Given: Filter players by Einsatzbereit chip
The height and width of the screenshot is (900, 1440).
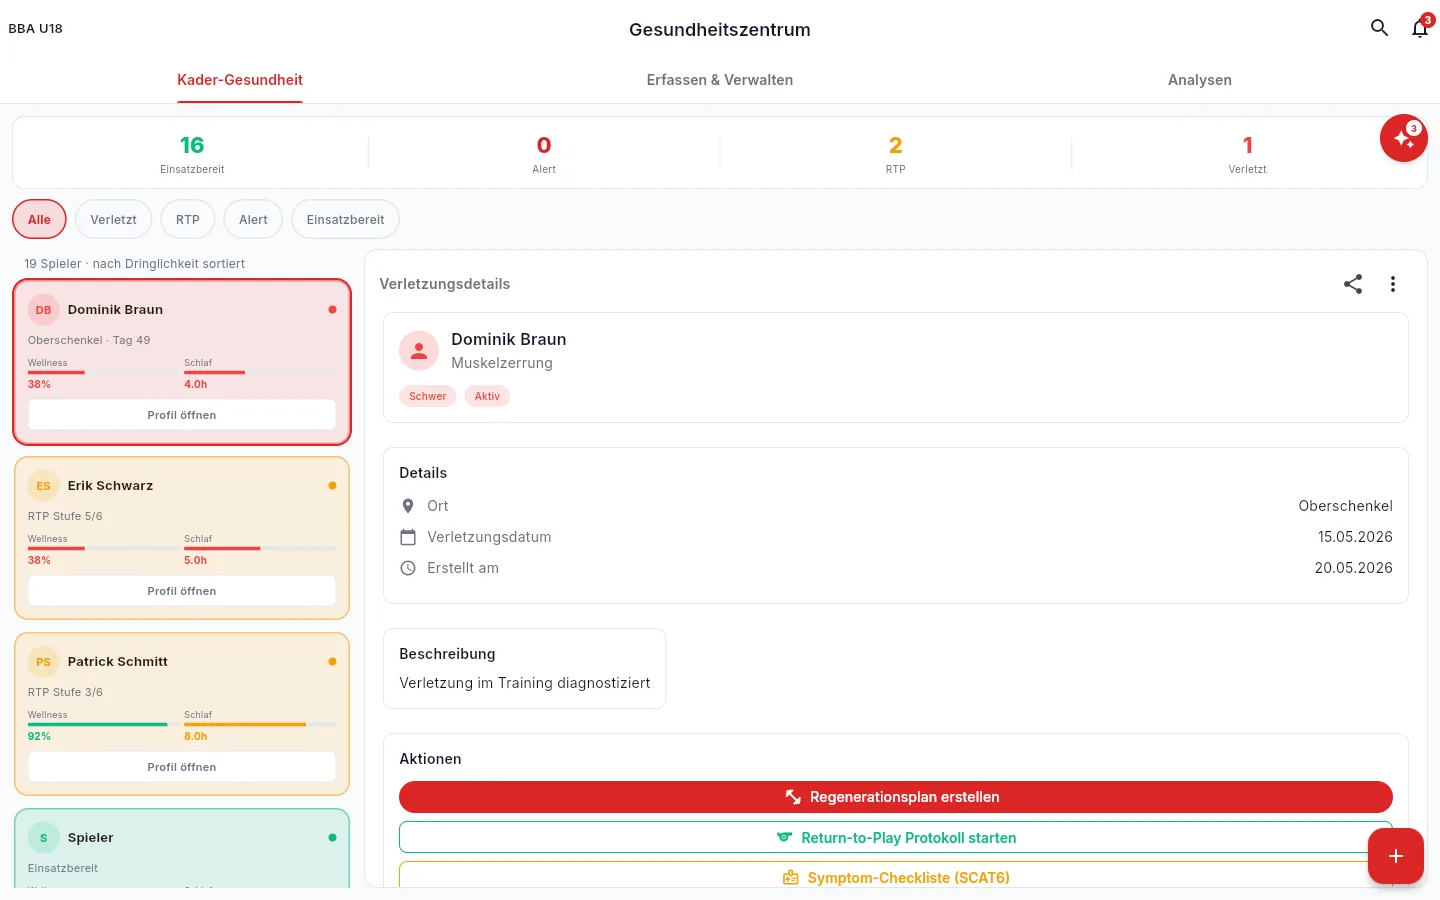Looking at the screenshot, I should tap(345, 219).
